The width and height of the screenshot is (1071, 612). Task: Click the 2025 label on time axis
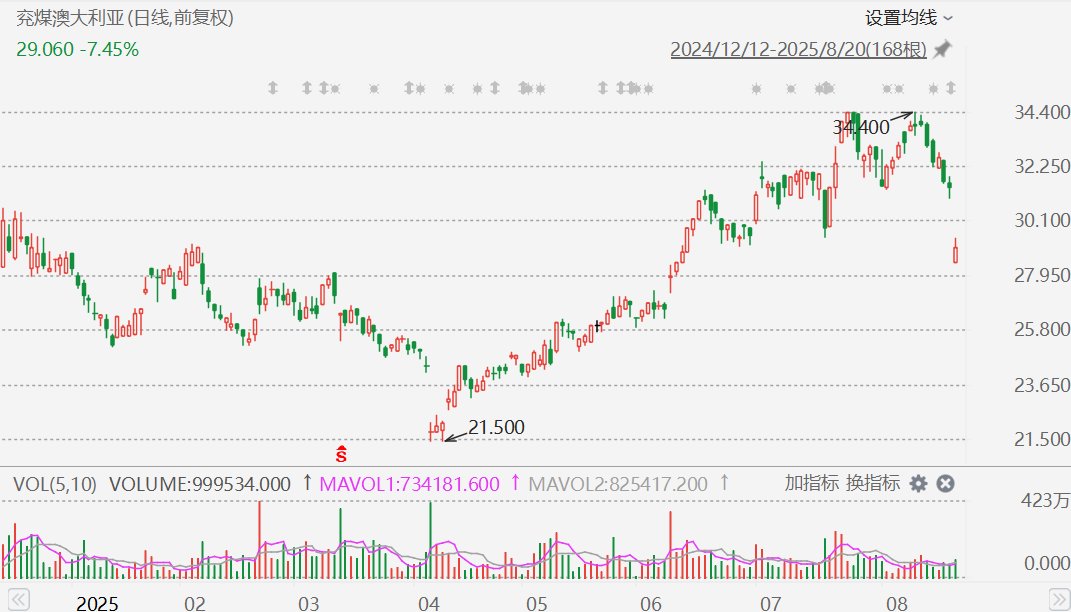pos(98,603)
